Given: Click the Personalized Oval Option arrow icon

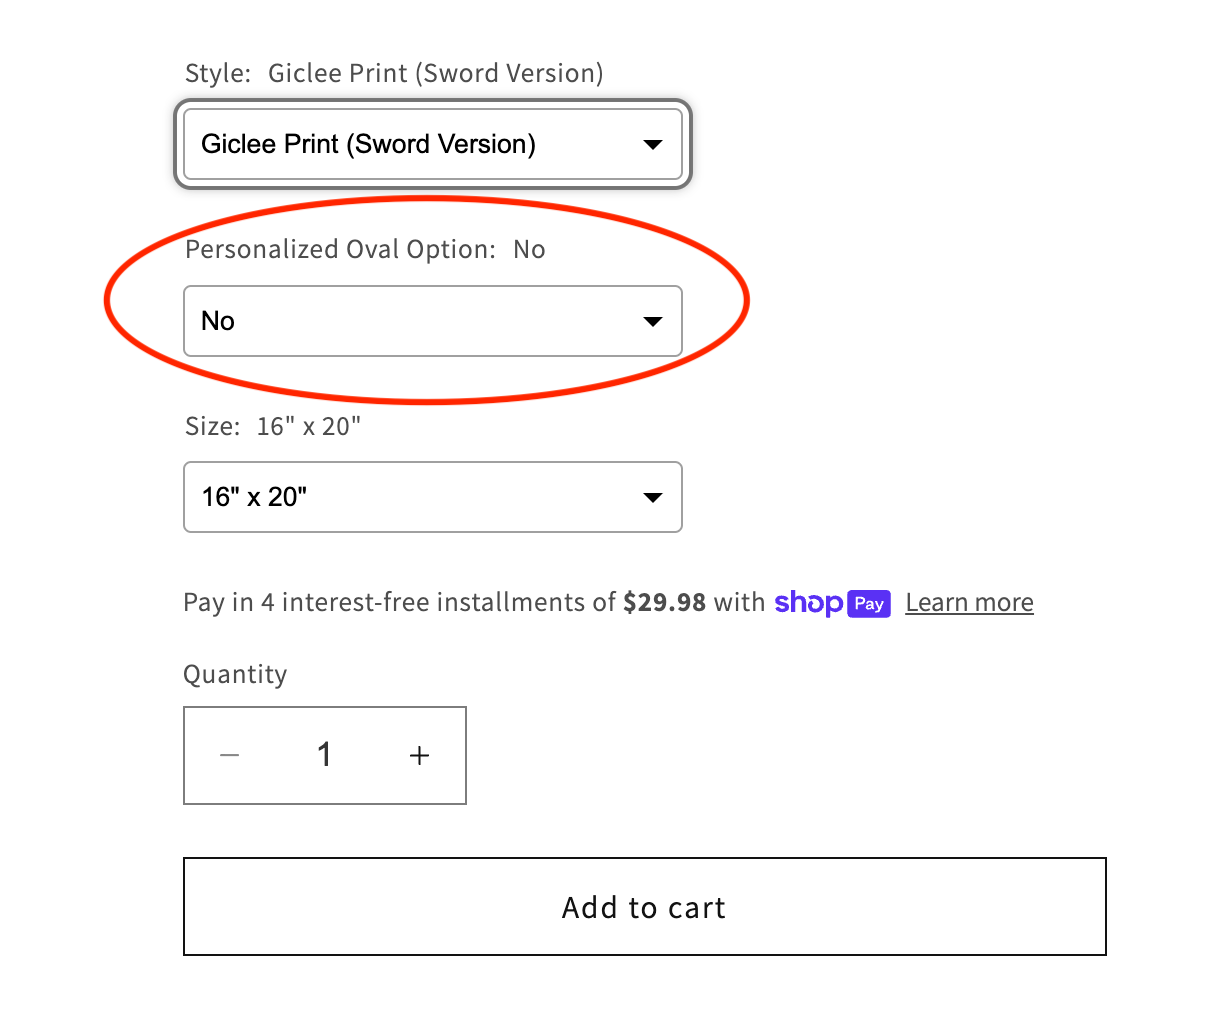Looking at the screenshot, I should coord(653,321).
